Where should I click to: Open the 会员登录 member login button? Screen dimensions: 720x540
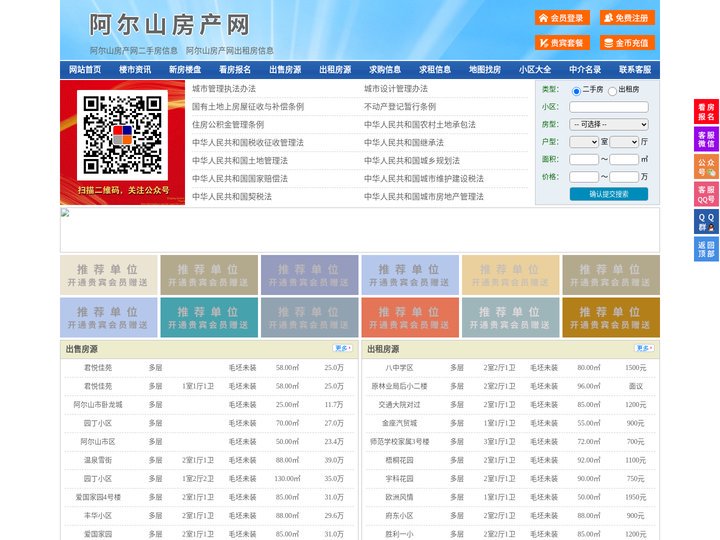coord(562,18)
